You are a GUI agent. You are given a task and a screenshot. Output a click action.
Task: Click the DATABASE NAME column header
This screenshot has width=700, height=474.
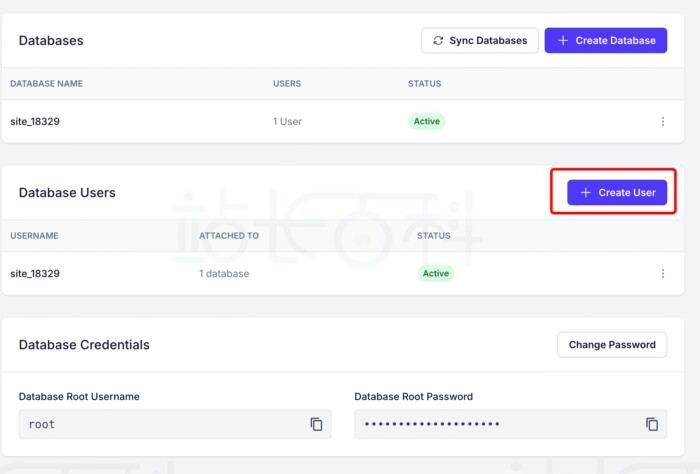tap(46, 83)
